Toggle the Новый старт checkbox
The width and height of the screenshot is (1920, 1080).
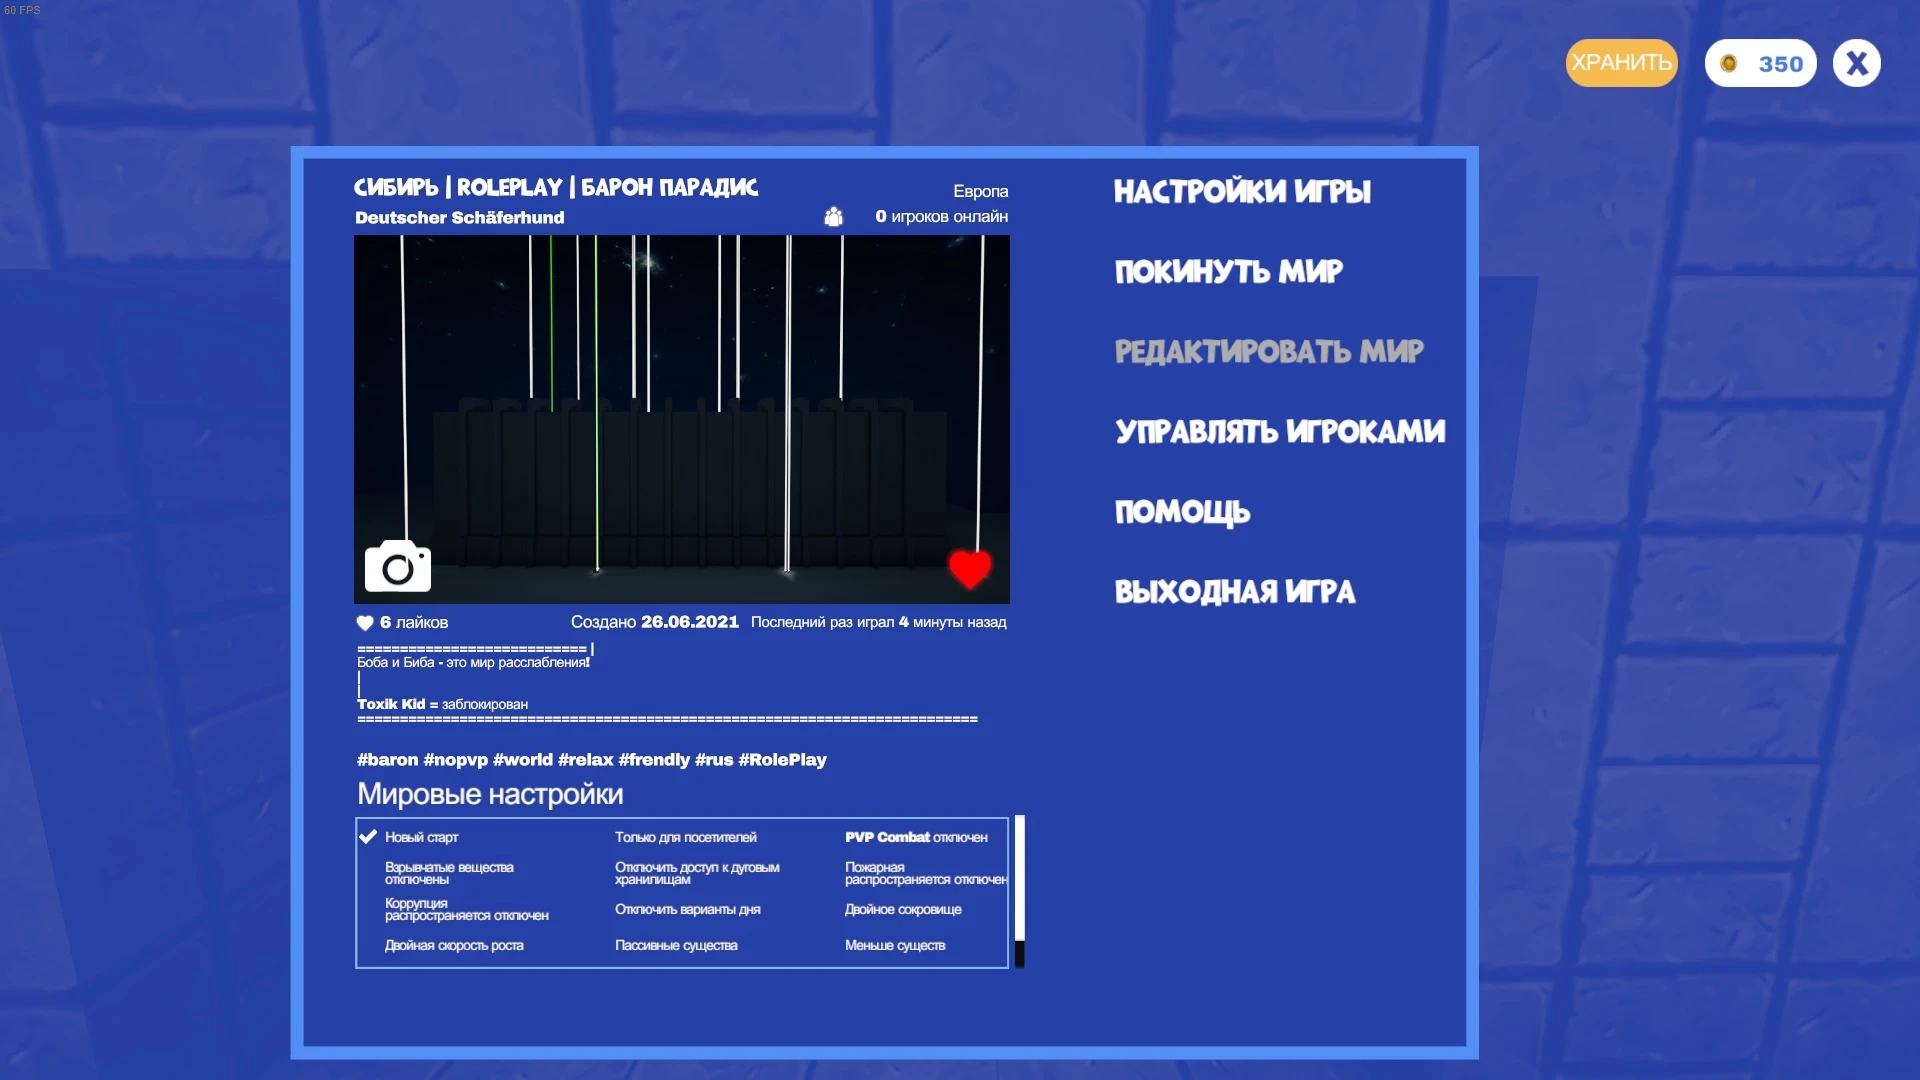(x=368, y=837)
